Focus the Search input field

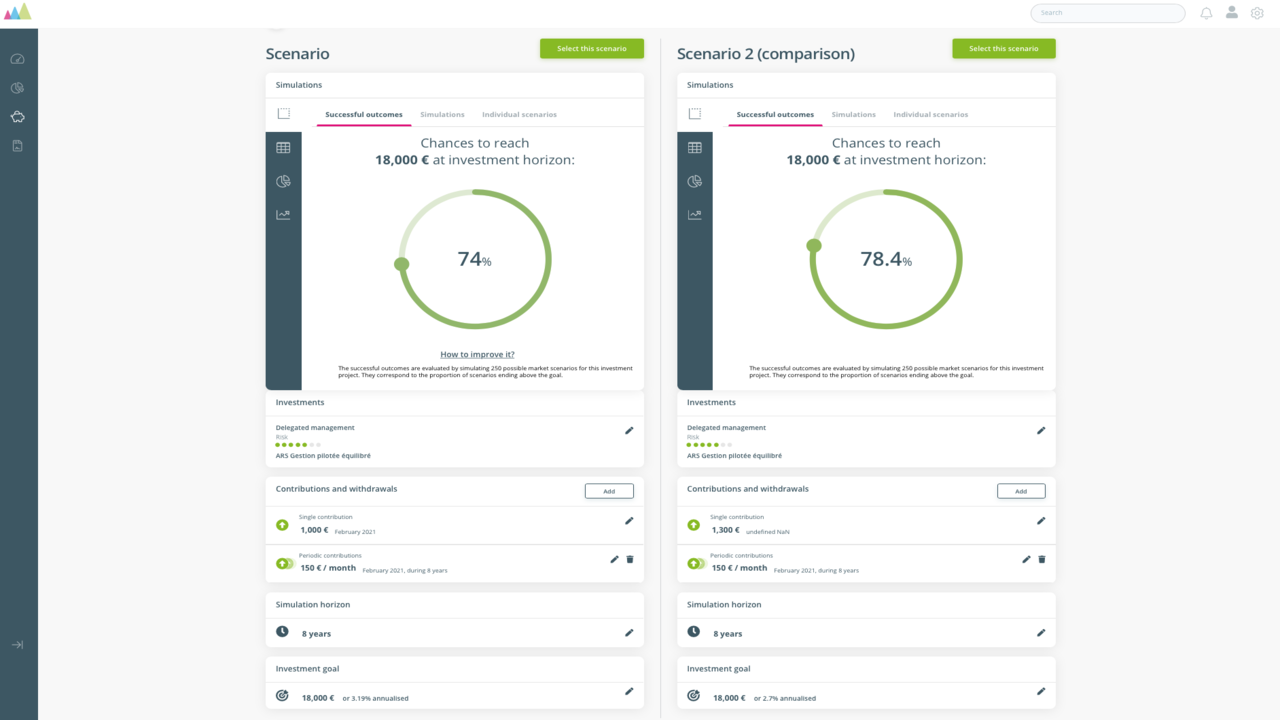(x=1108, y=13)
